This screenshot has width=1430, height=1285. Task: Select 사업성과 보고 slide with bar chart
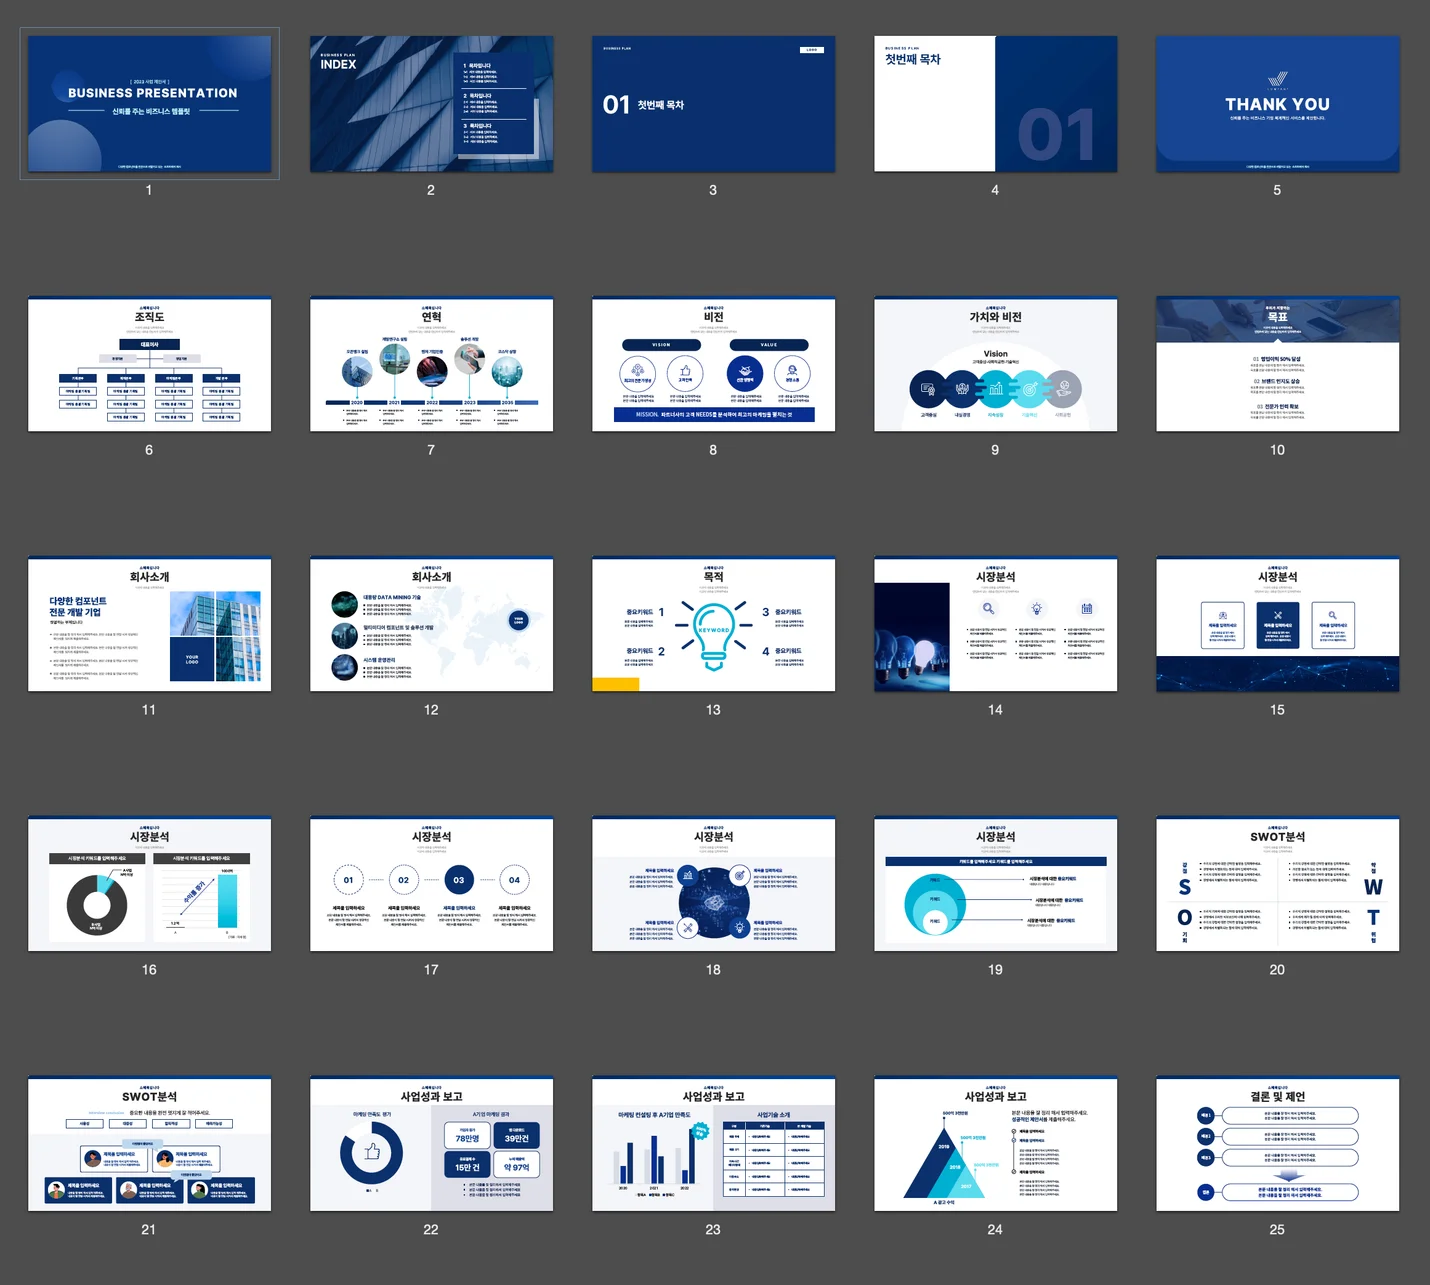point(713,1144)
